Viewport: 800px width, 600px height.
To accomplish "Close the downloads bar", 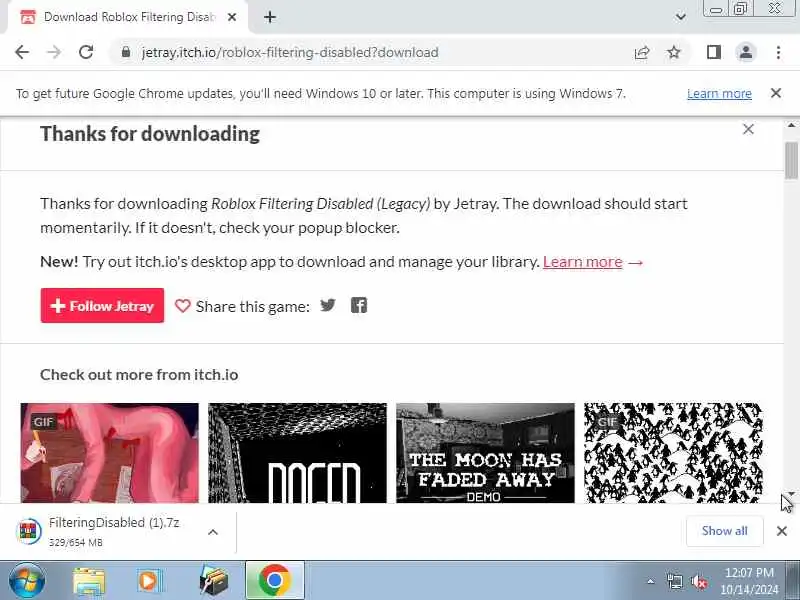I will pyautogui.click(x=781, y=531).
